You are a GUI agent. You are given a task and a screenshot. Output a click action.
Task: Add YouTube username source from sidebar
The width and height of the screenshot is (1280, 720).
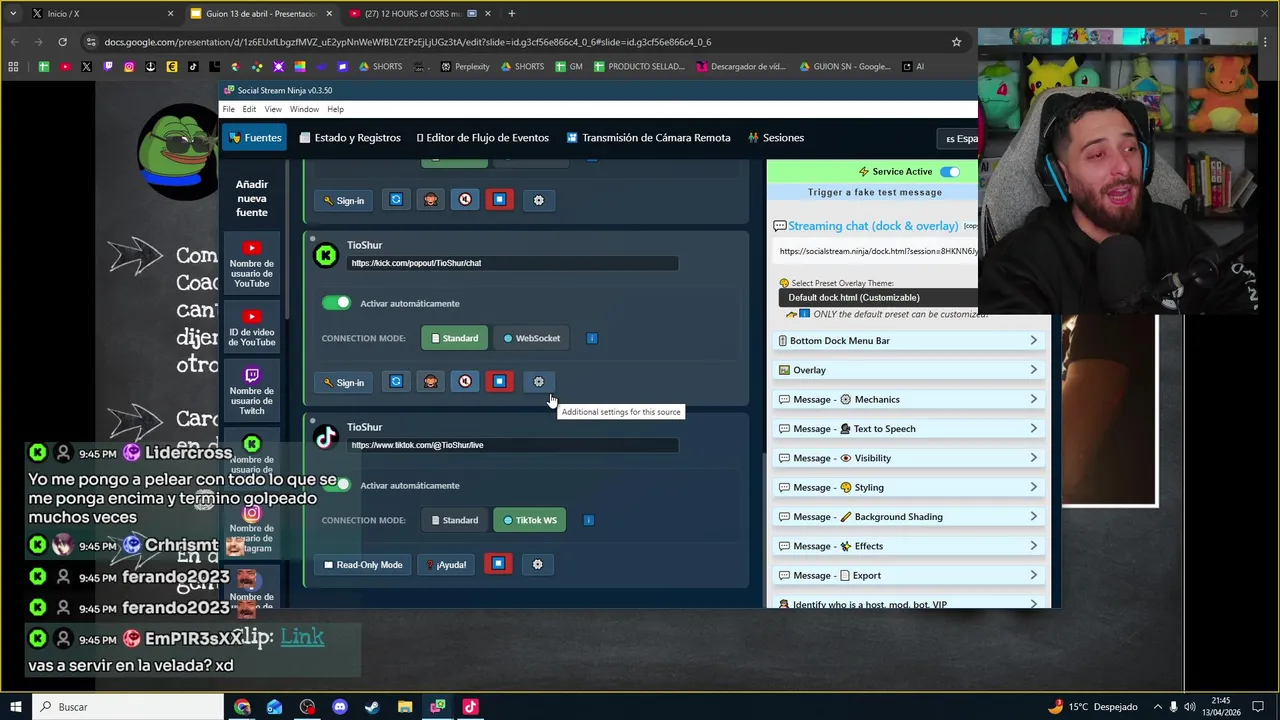(252, 265)
